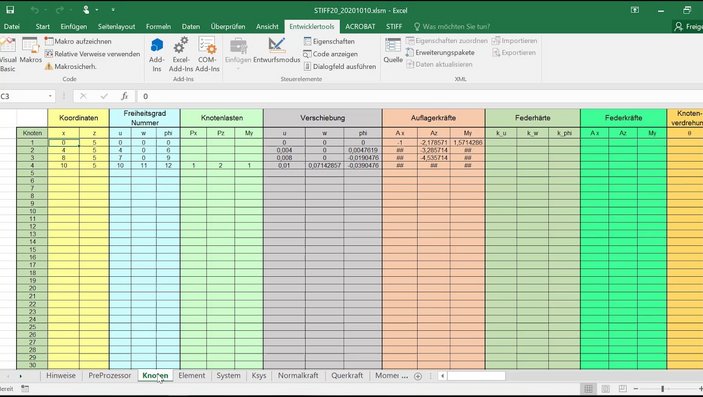The height and width of the screenshot is (397, 703).
Task: Open the Makros dialog icon
Action: pos(30,46)
